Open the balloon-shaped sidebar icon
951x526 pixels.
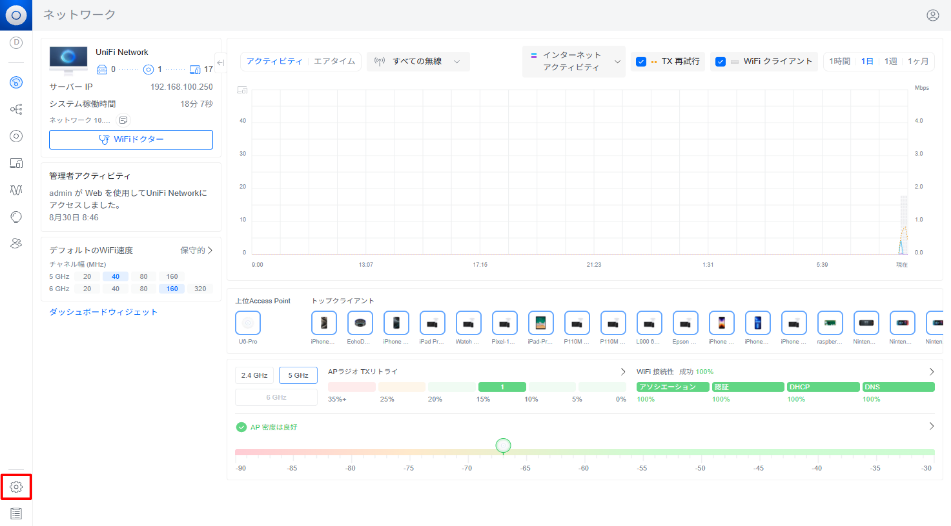[16, 217]
